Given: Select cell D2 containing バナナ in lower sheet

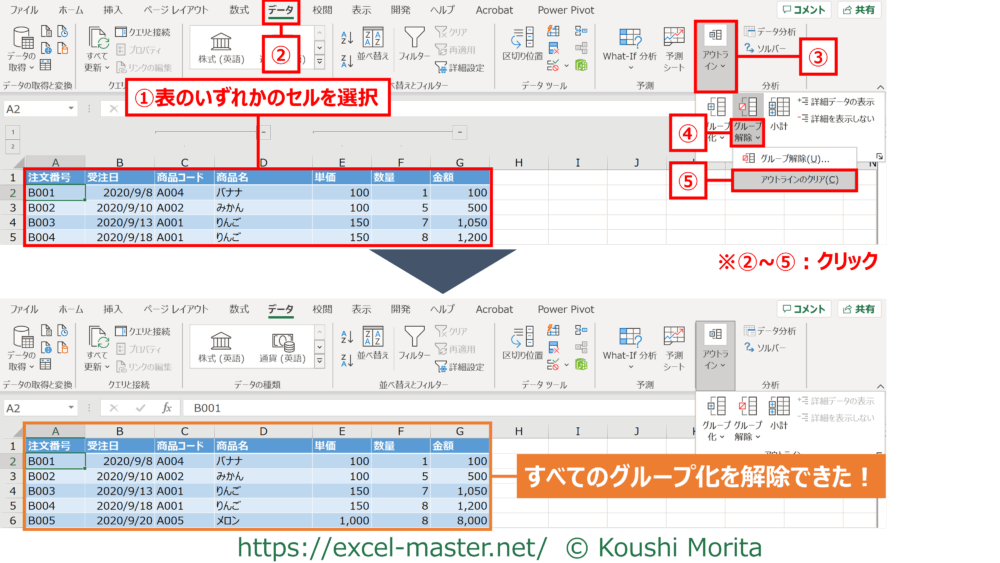Looking at the screenshot, I should click(x=261, y=462).
